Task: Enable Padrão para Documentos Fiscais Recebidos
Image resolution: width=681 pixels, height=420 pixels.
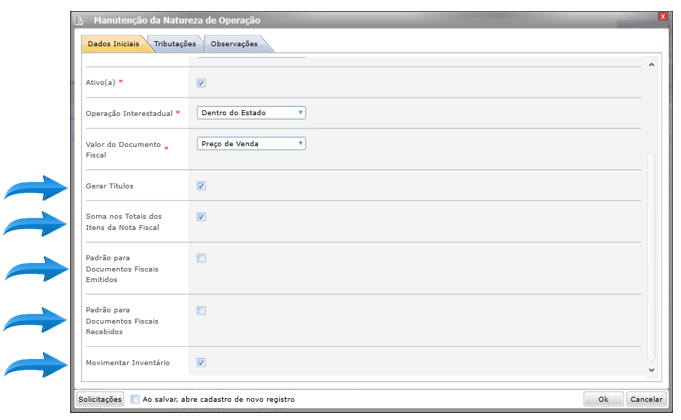Action: pyautogui.click(x=201, y=311)
